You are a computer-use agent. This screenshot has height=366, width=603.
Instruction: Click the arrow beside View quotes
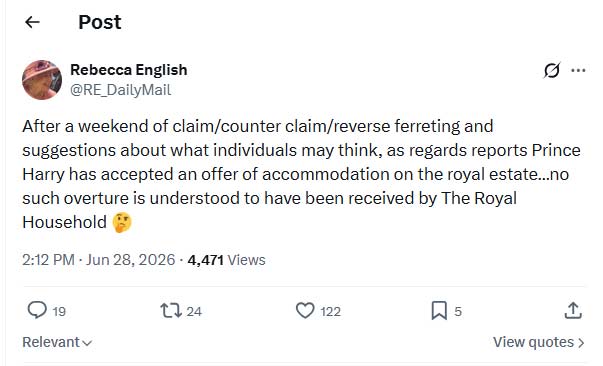pos(581,342)
